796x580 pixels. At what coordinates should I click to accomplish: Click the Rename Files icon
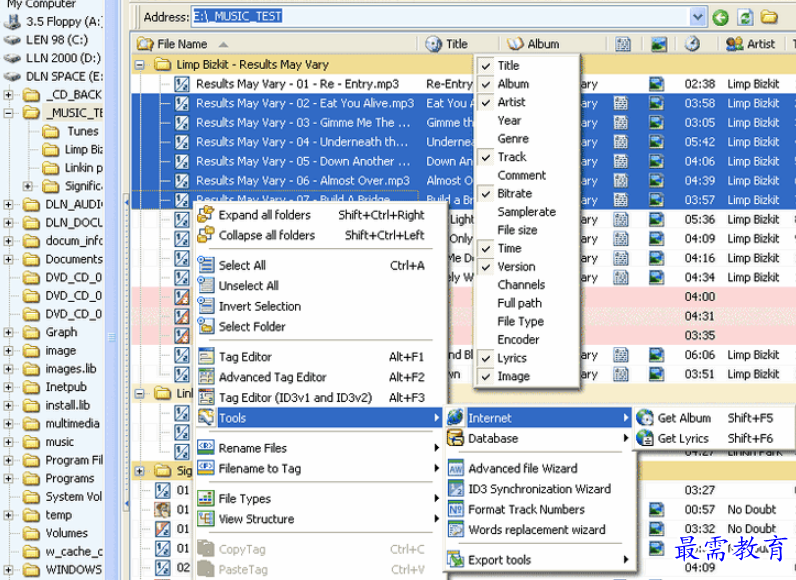point(206,447)
